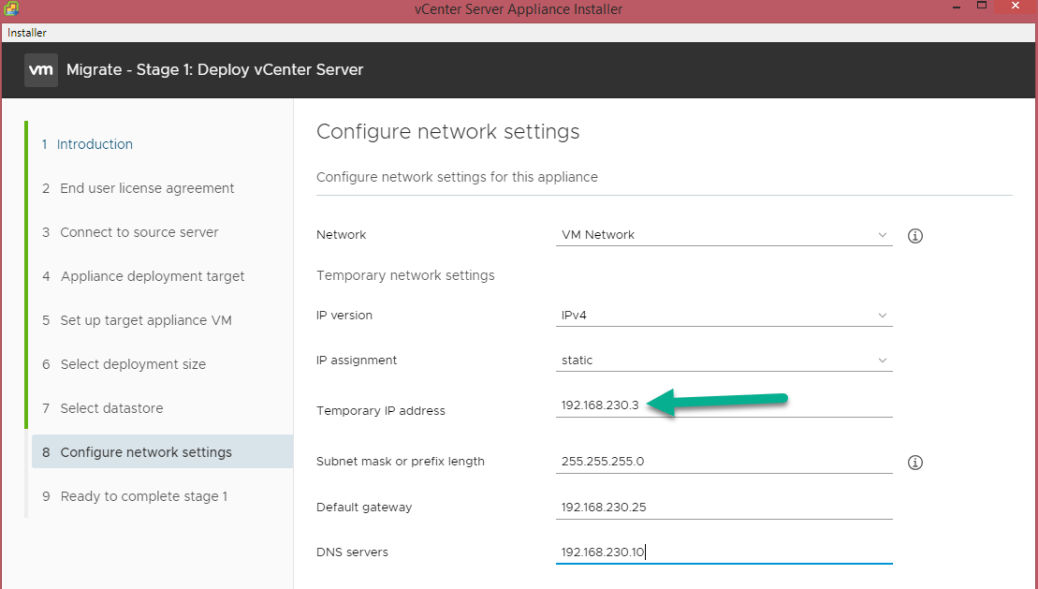Select Configure network settings step
Viewport: 1038px width, 589px height.
click(146, 452)
